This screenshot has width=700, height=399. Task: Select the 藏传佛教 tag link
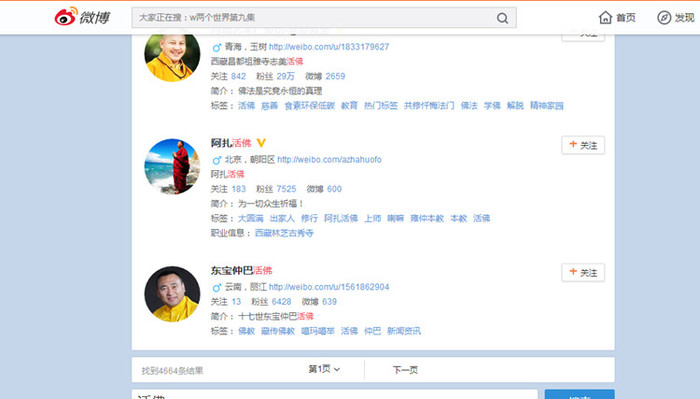point(278,331)
